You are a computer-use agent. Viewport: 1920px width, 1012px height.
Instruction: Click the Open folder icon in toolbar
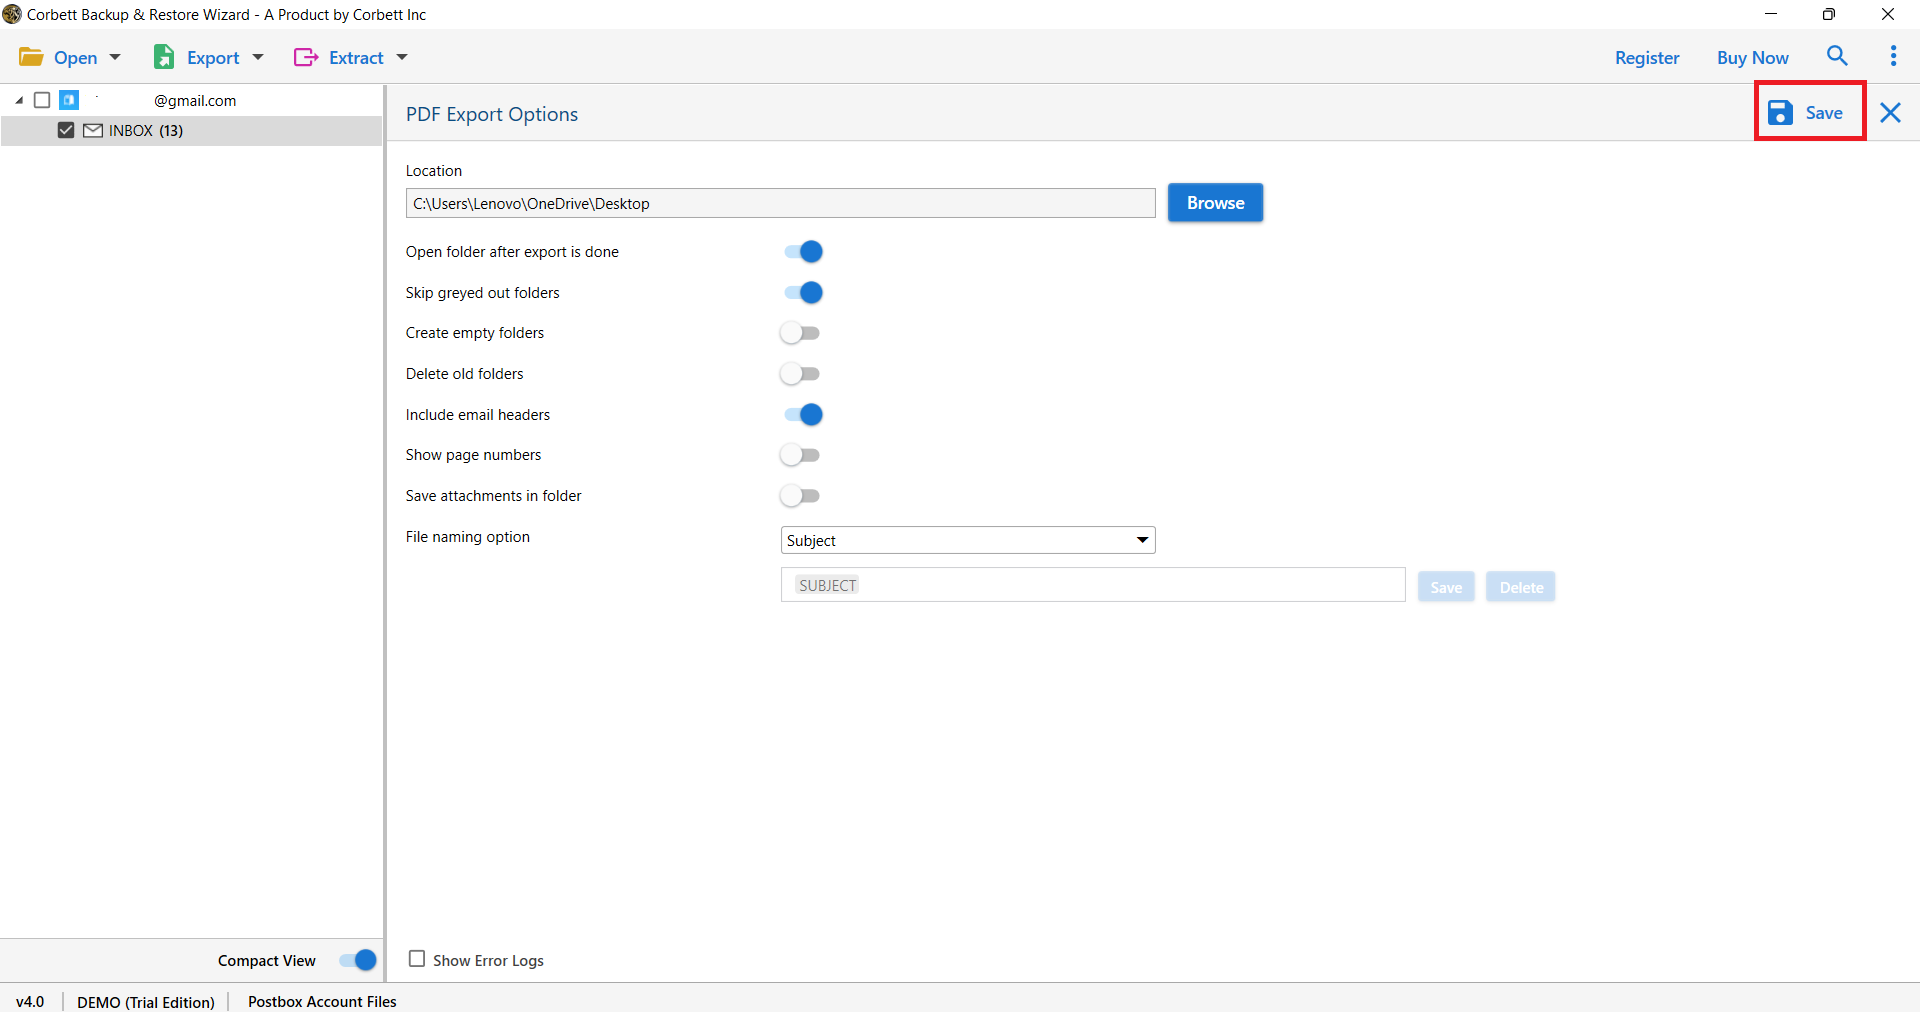31,57
